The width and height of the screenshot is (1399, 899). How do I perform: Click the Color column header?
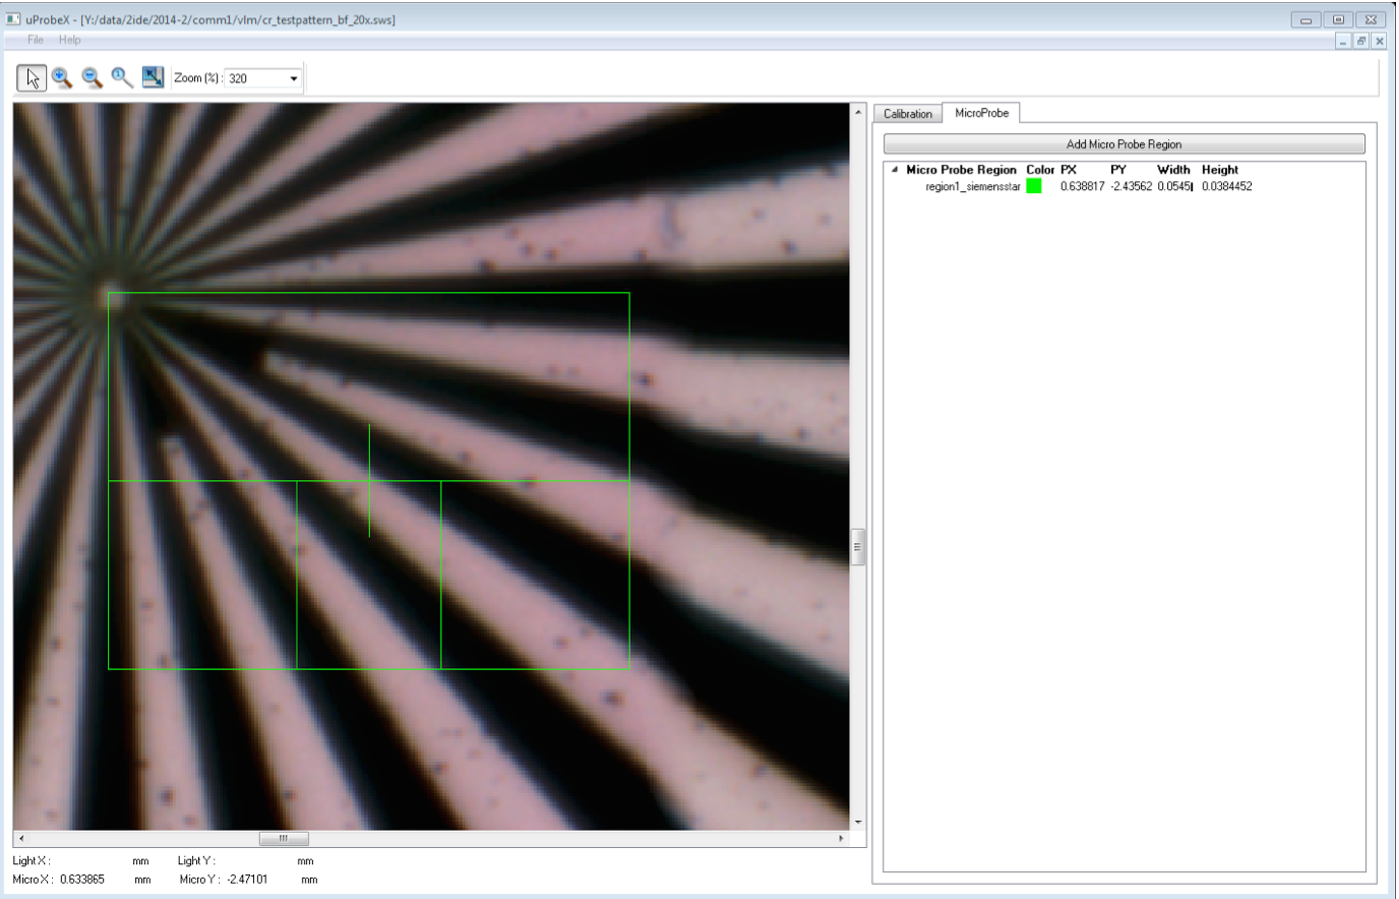[1040, 170]
